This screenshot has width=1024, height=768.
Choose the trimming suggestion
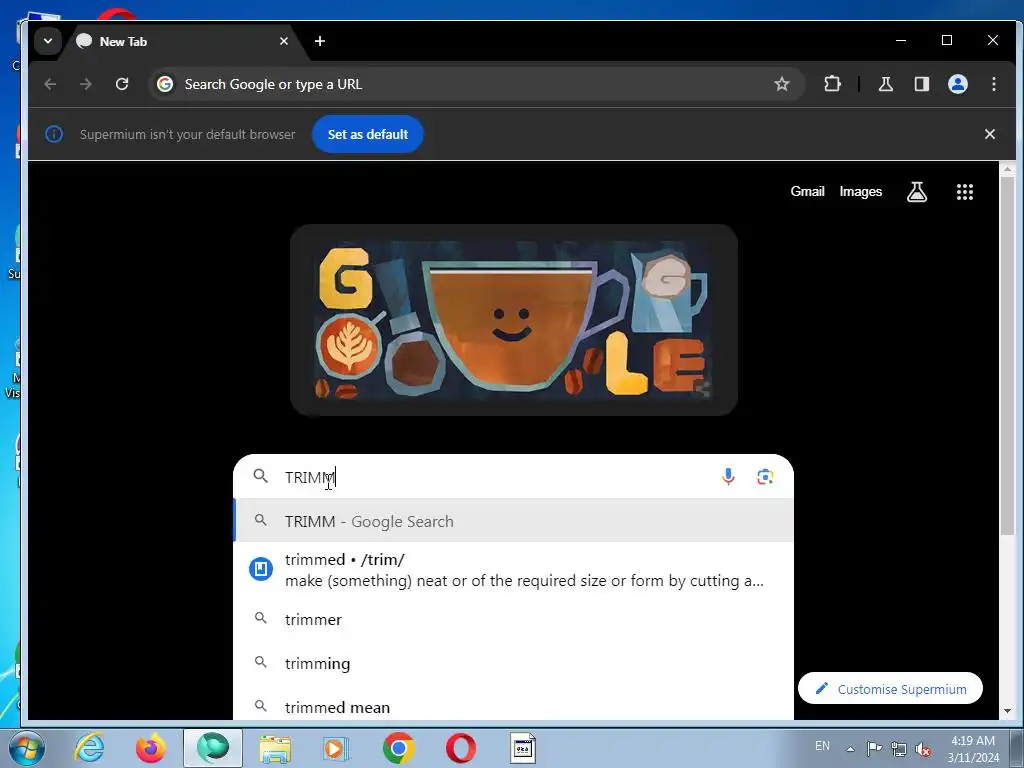tap(513, 664)
